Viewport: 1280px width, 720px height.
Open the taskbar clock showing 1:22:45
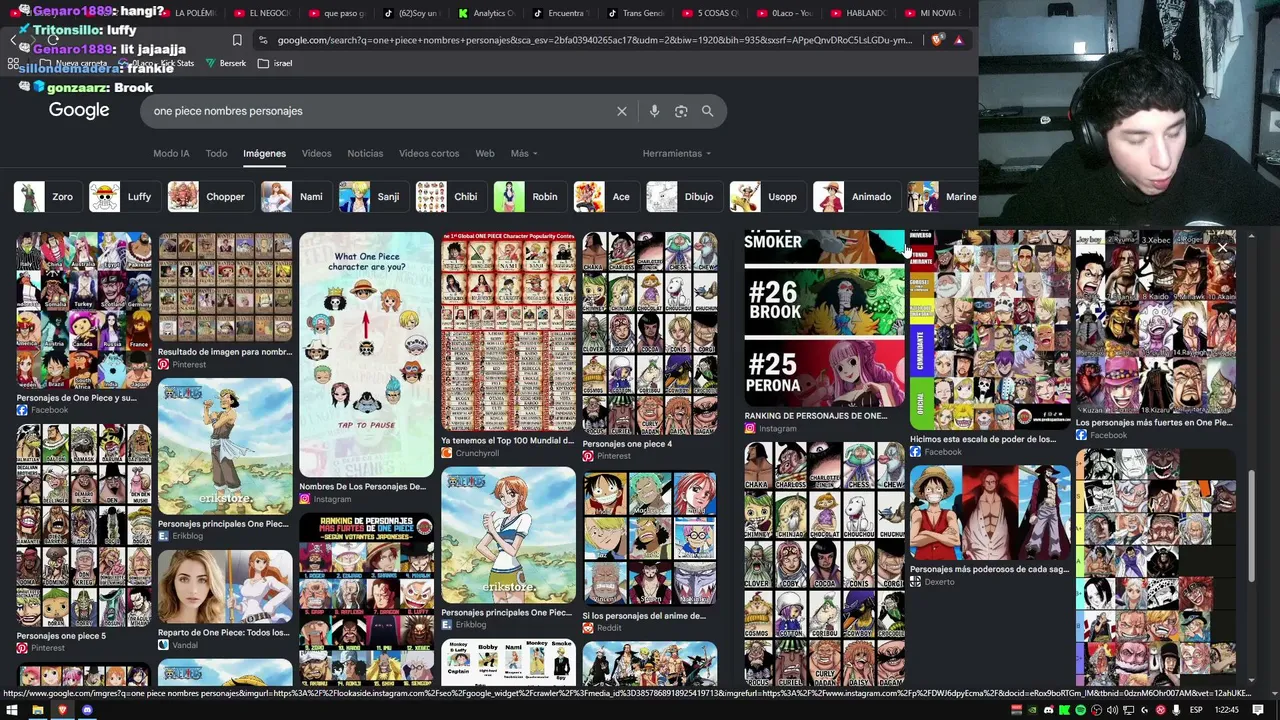click(1228, 710)
